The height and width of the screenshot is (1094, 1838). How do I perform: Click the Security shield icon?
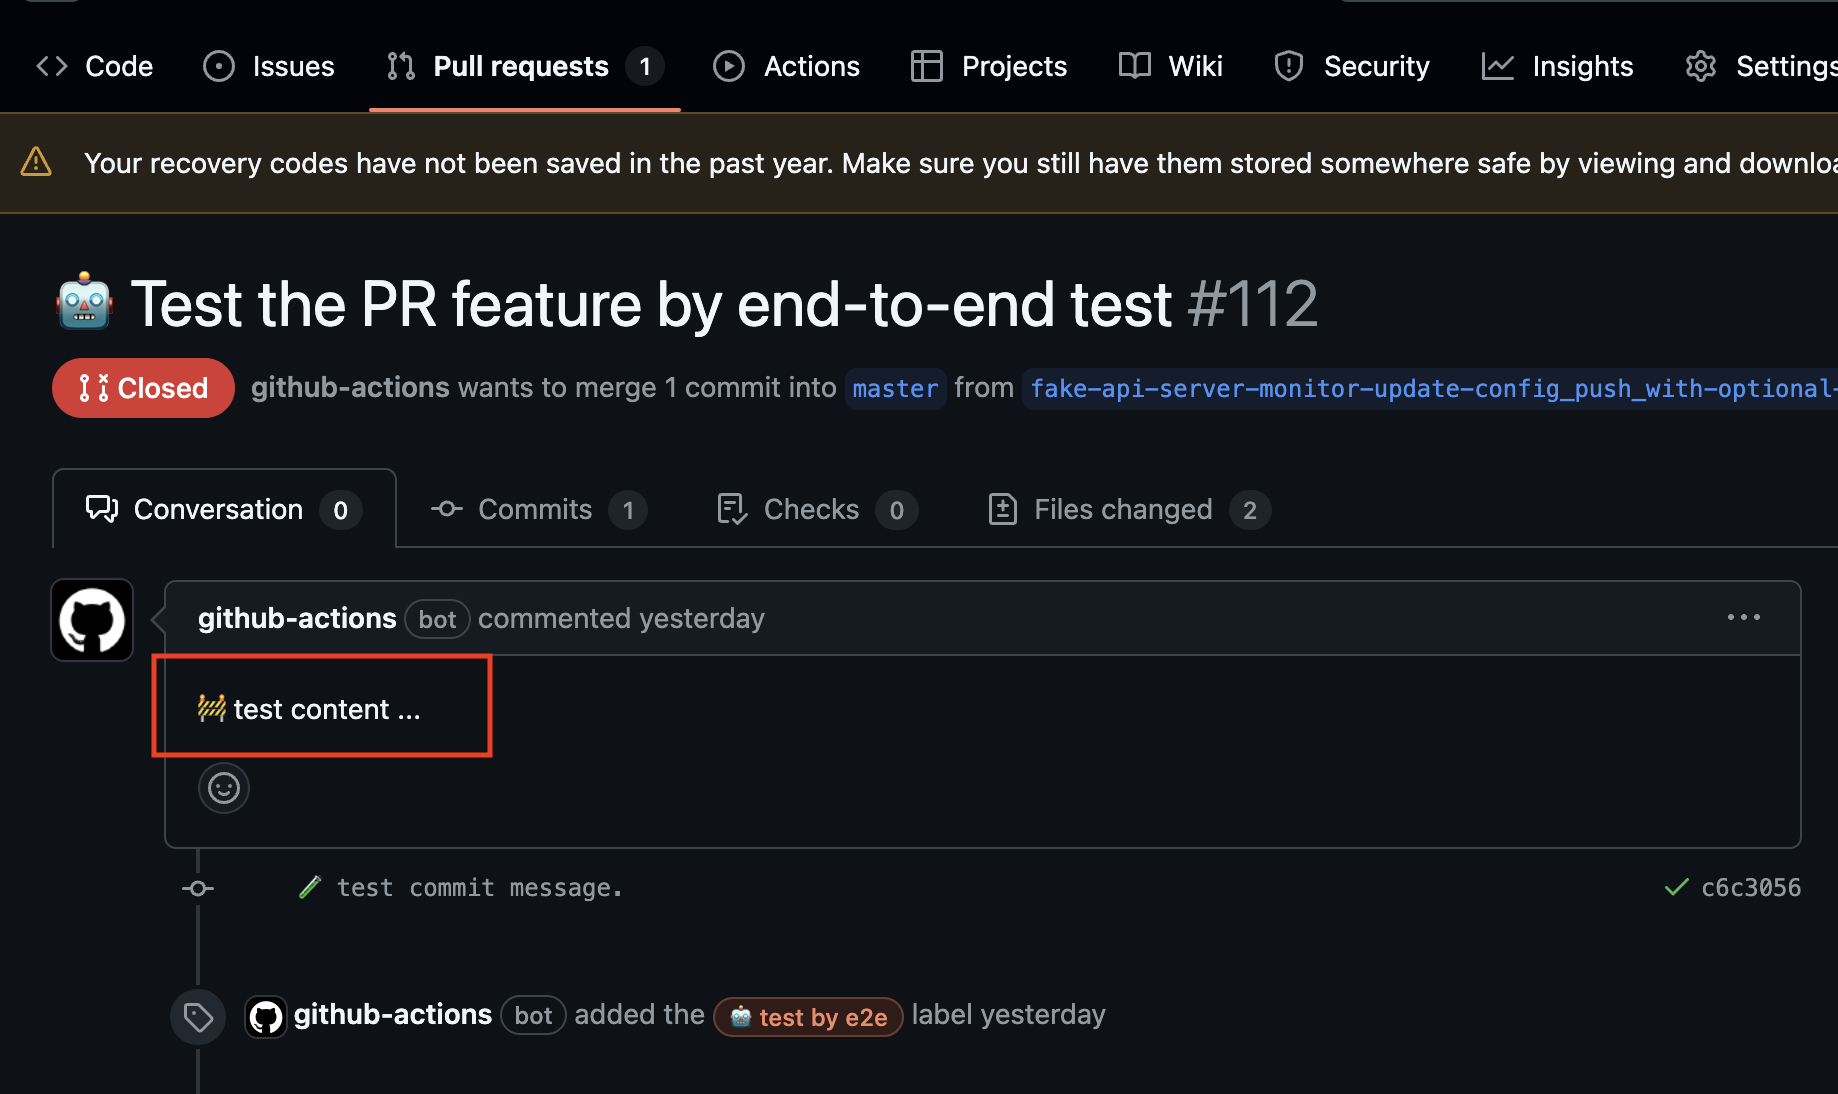[1289, 66]
